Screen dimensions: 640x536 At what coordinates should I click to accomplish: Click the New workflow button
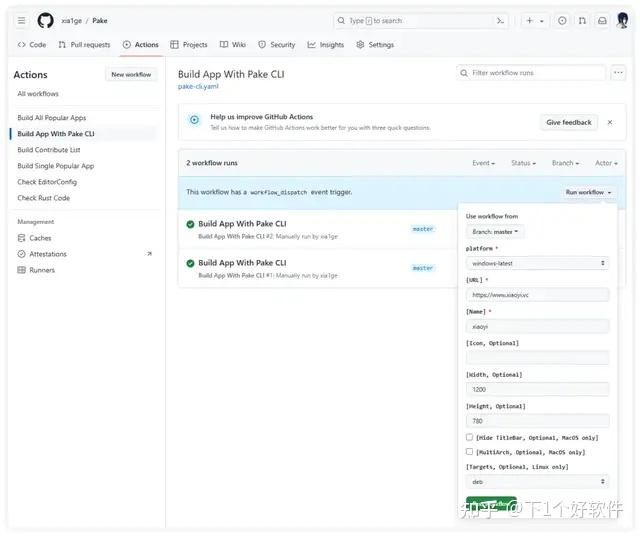tap(131, 75)
